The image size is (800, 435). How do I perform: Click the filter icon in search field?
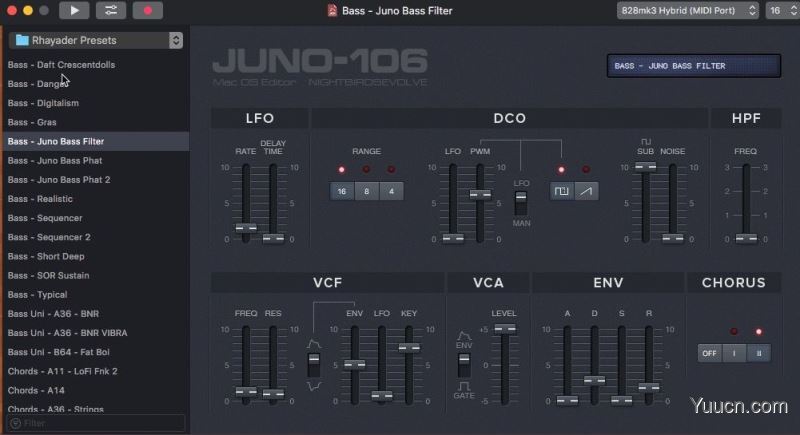tap(15, 423)
